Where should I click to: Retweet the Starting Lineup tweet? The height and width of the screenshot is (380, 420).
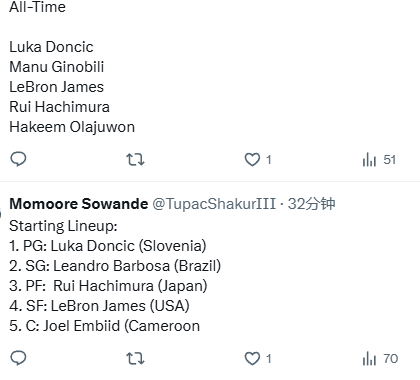click(x=135, y=359)
